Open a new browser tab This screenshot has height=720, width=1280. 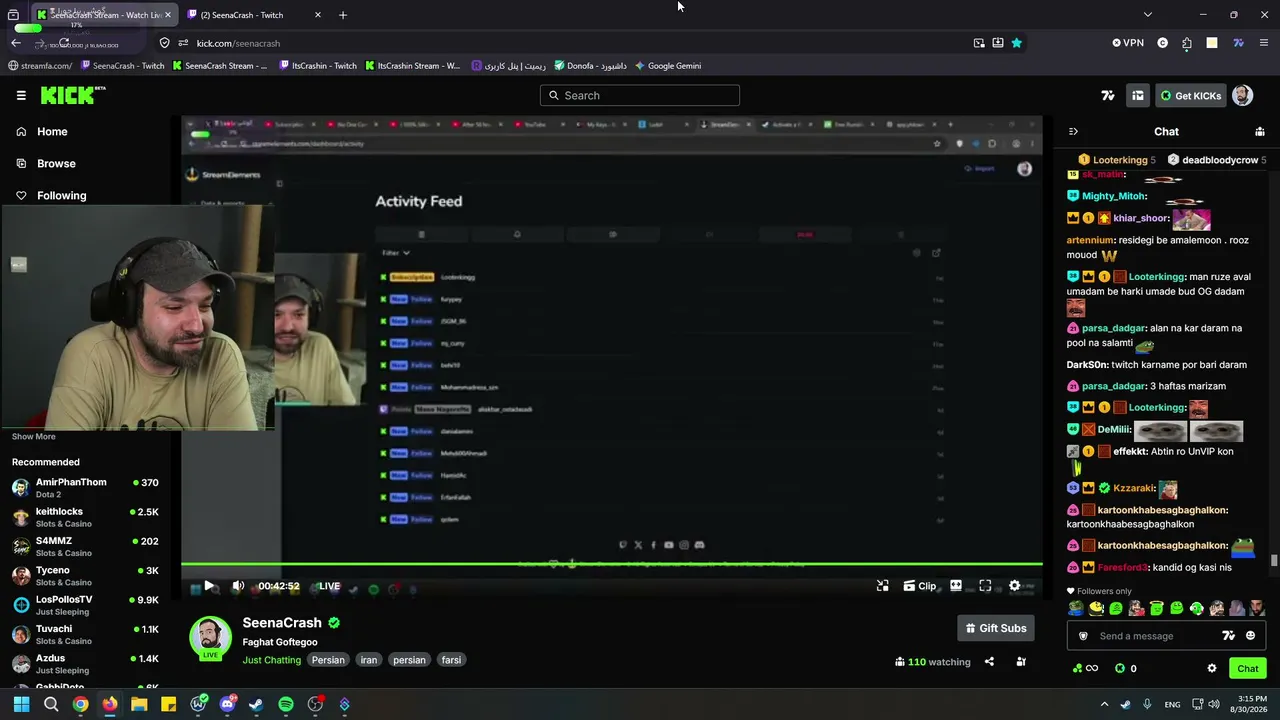click(x=343, y=15)
